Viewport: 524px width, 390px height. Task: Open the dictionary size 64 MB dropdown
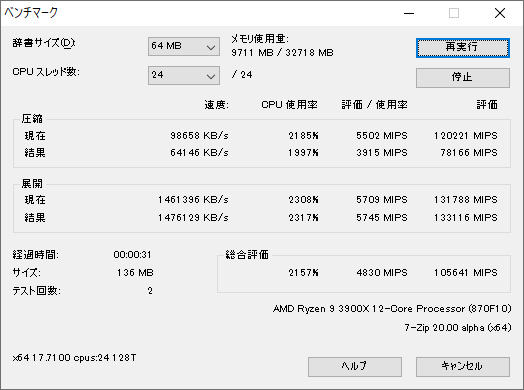184,46
